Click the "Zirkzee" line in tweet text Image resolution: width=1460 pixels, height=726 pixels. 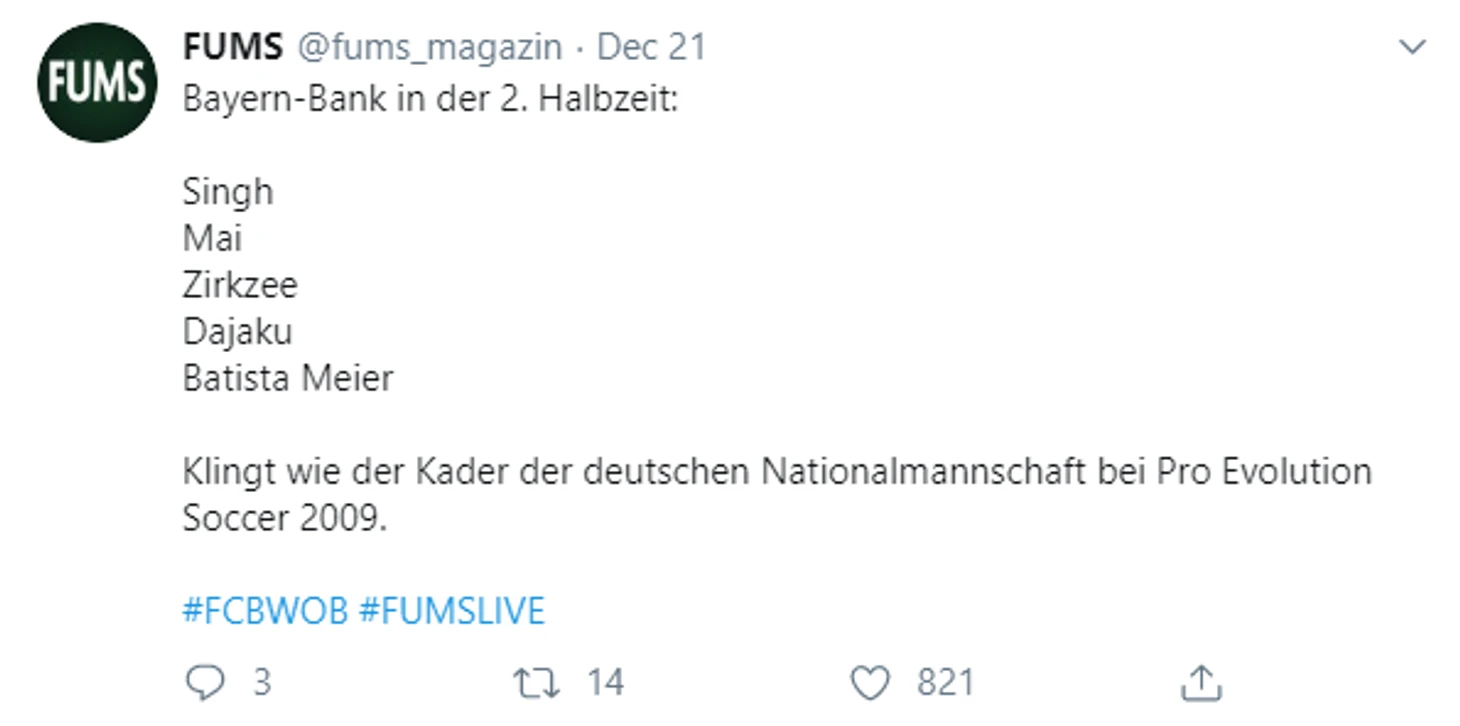tap(240, 286)
